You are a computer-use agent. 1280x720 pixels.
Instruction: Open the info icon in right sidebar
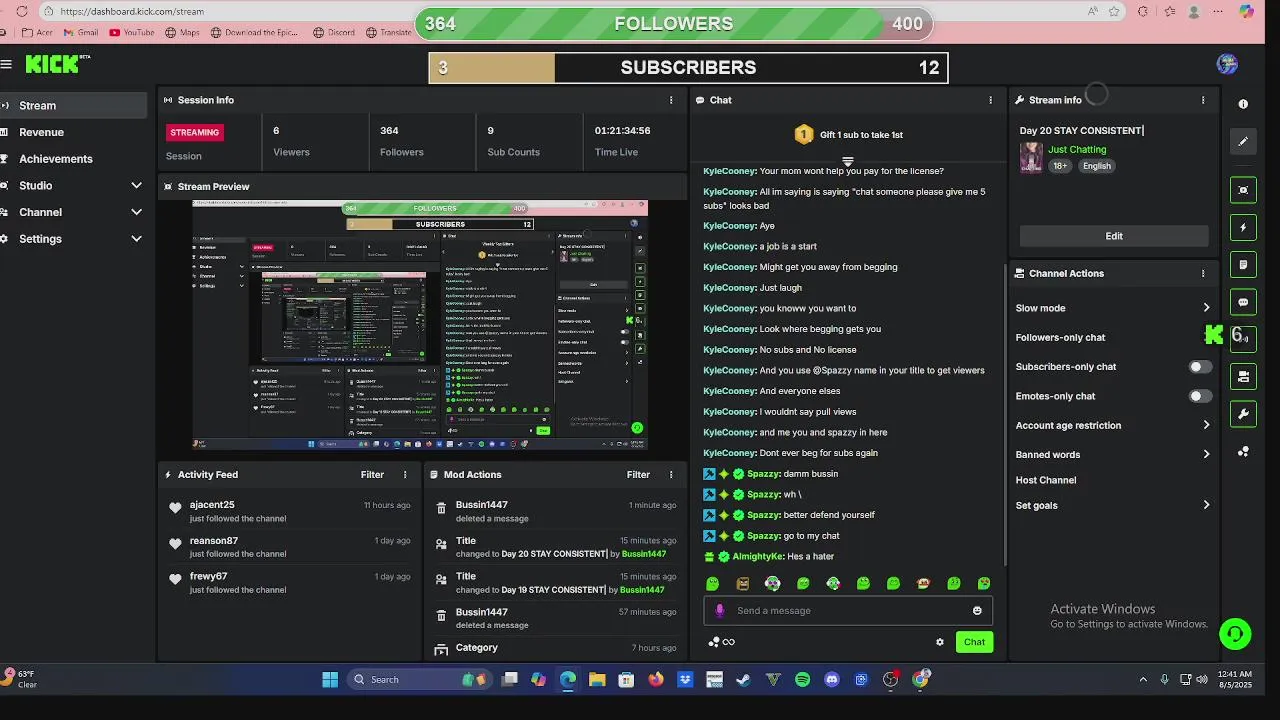pos(1243,104)
